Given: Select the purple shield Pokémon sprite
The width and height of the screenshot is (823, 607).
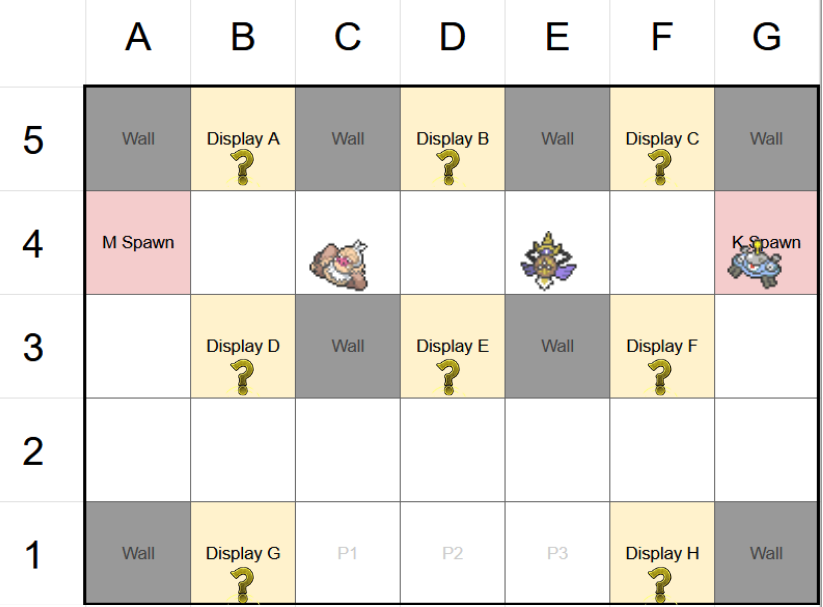Looking at the screenshot, I should (548, 261).
